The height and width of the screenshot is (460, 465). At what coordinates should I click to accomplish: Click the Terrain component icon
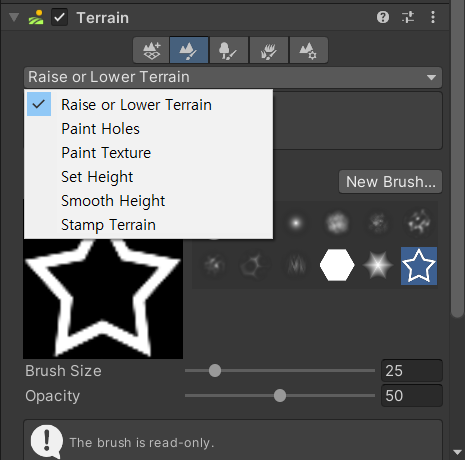pyautogui.click(x=36, y=17)
